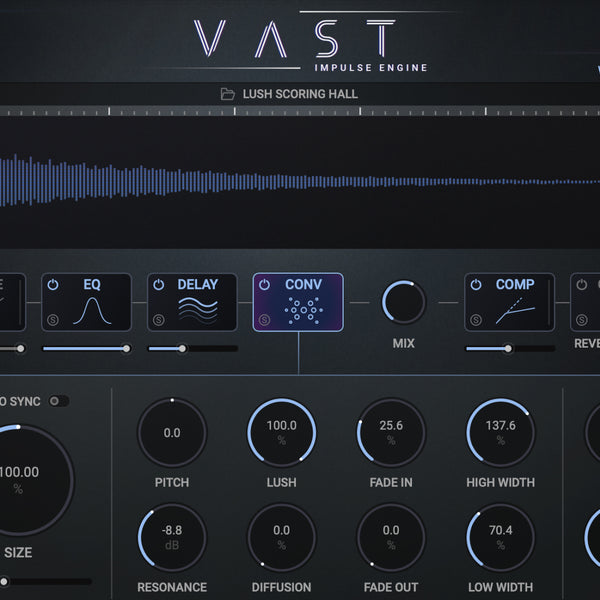Toggle the COMP module power button
This screenshot has width=600, height=600.
click(476, 285)
